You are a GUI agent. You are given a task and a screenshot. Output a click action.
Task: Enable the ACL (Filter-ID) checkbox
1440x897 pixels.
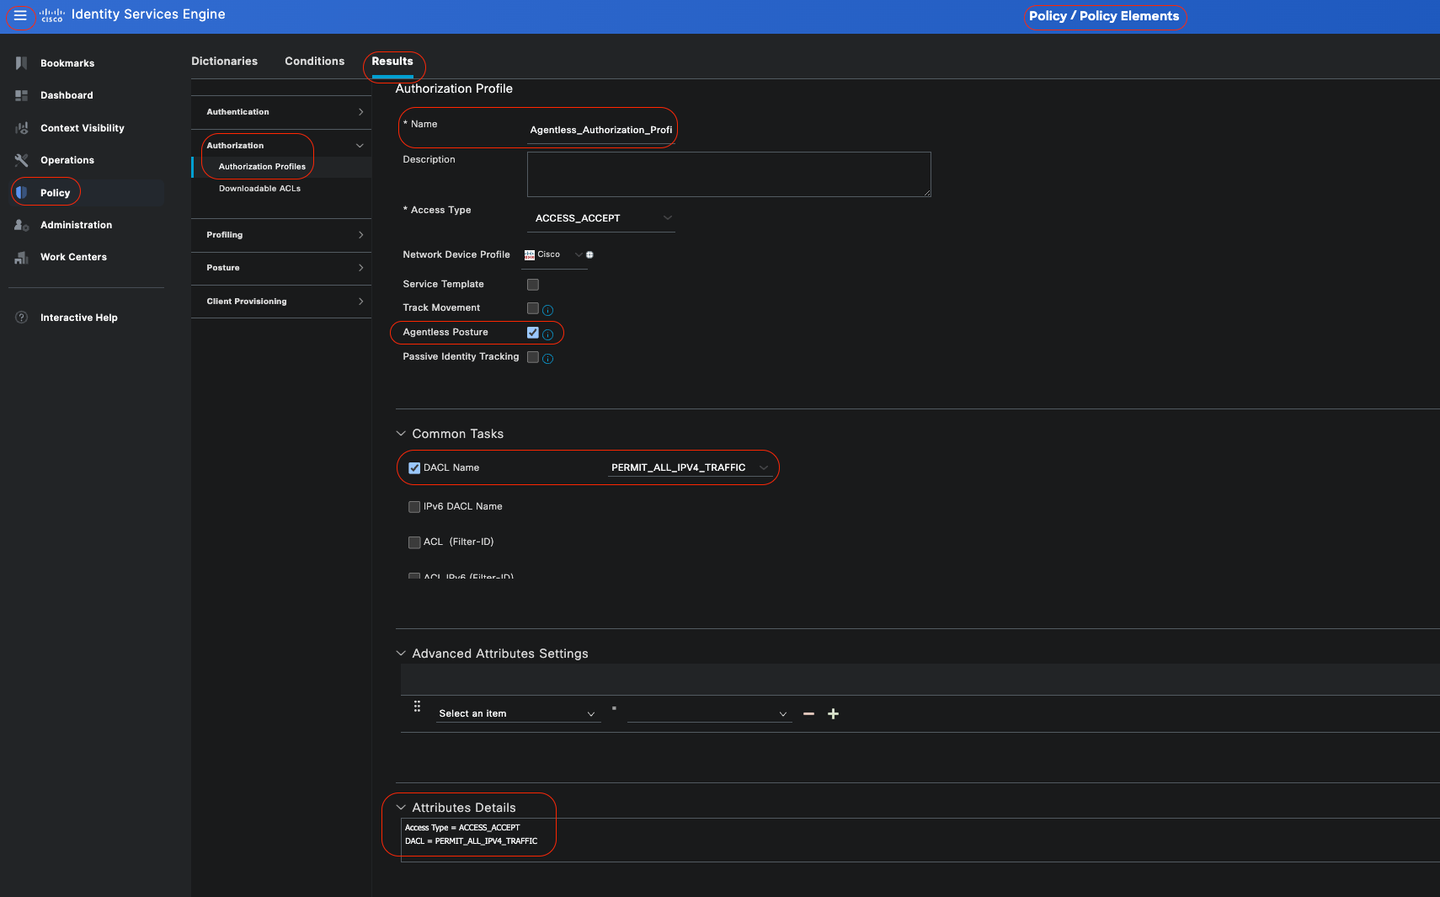click(414, 542)
